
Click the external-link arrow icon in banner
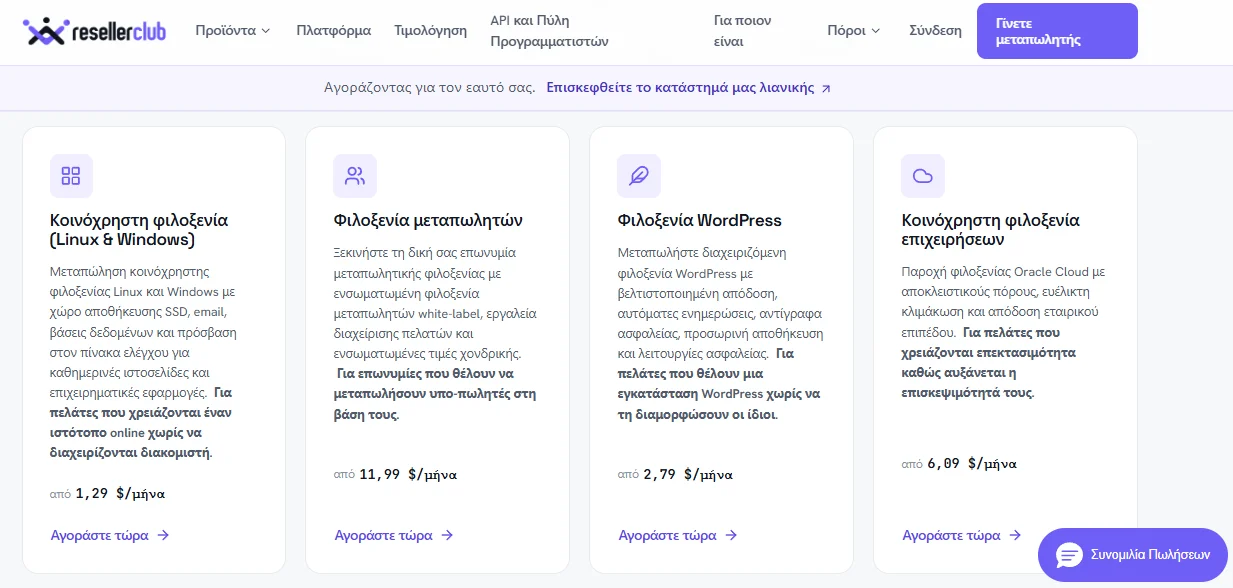pos(826,88)
